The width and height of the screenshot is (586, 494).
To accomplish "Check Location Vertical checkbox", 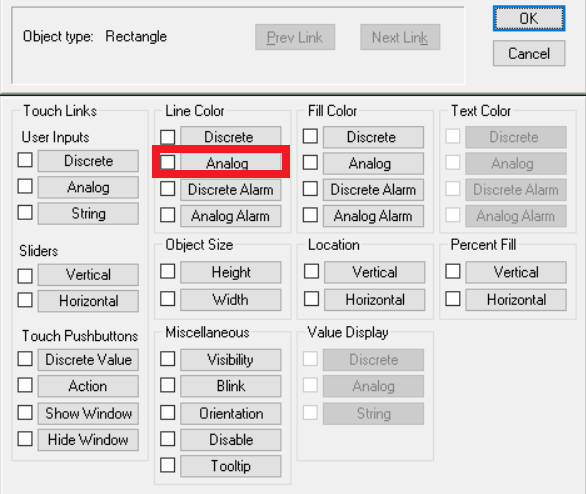I will pos(311,271).
